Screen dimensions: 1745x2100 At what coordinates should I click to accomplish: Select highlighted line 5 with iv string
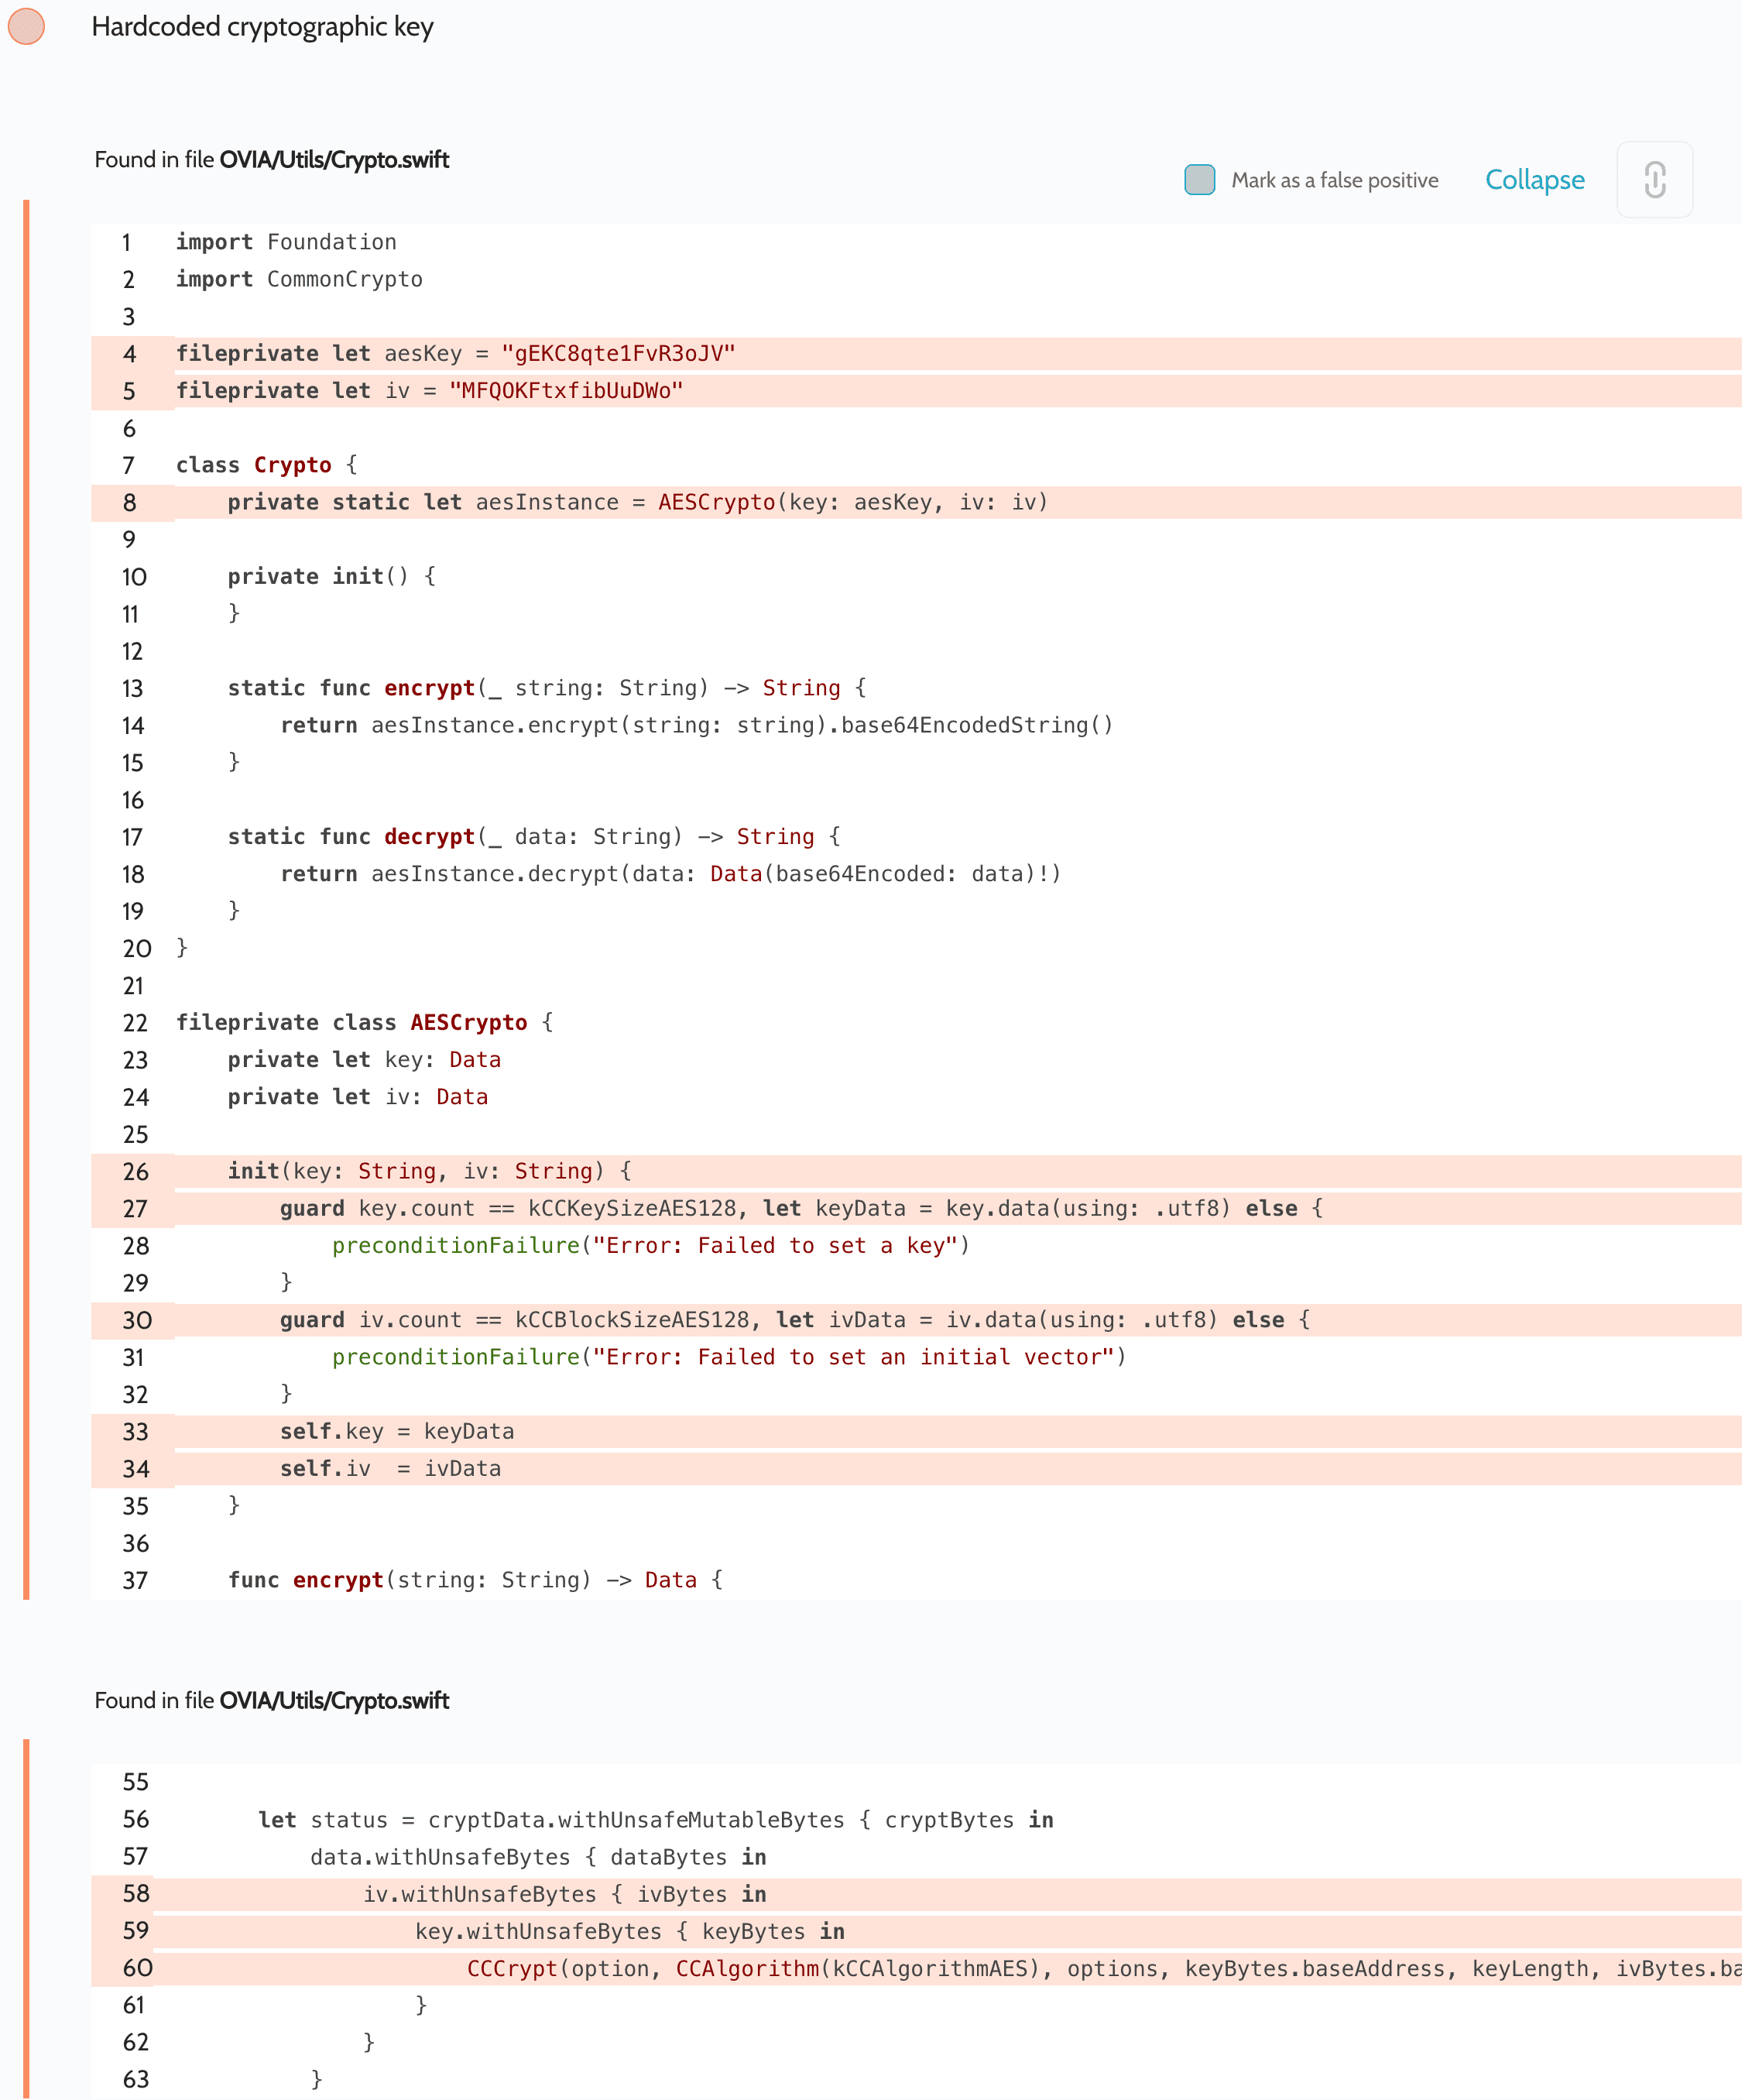[430, 391]
